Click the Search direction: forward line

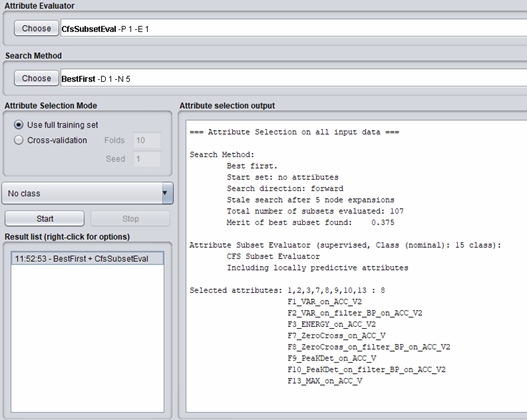click(285, 188)
